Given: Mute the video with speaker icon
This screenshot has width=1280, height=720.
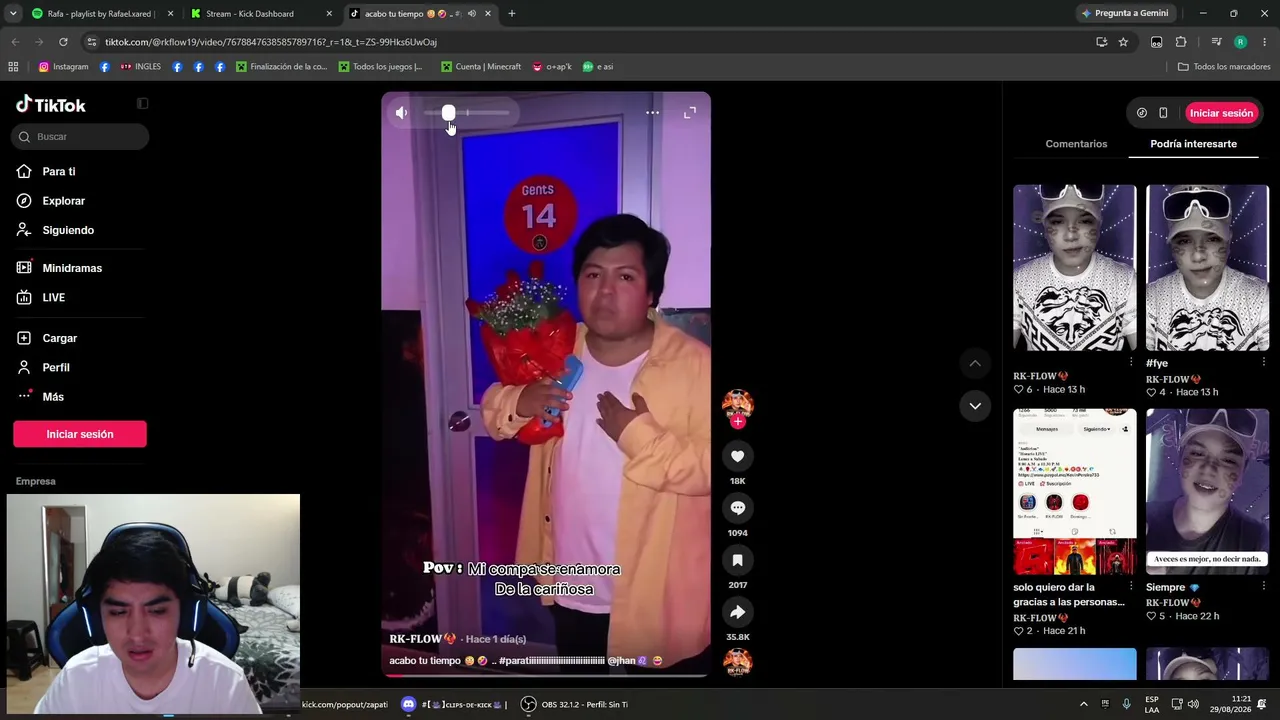Looking at the screenshot, I should [401, 113].
